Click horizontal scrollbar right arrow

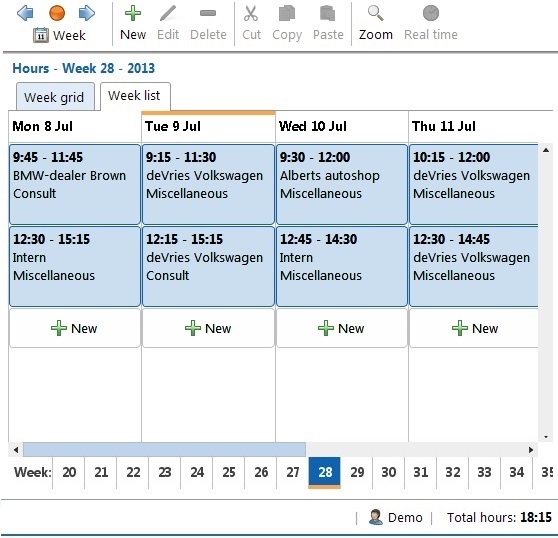click(x=531, y=450)
